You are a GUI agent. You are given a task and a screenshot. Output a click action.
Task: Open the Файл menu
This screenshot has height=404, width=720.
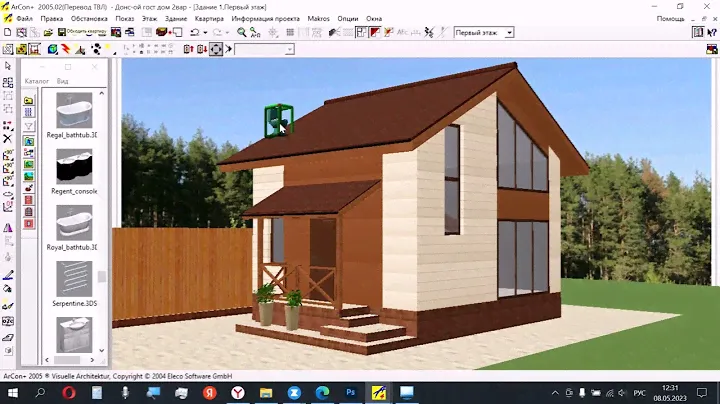[24, 18]
